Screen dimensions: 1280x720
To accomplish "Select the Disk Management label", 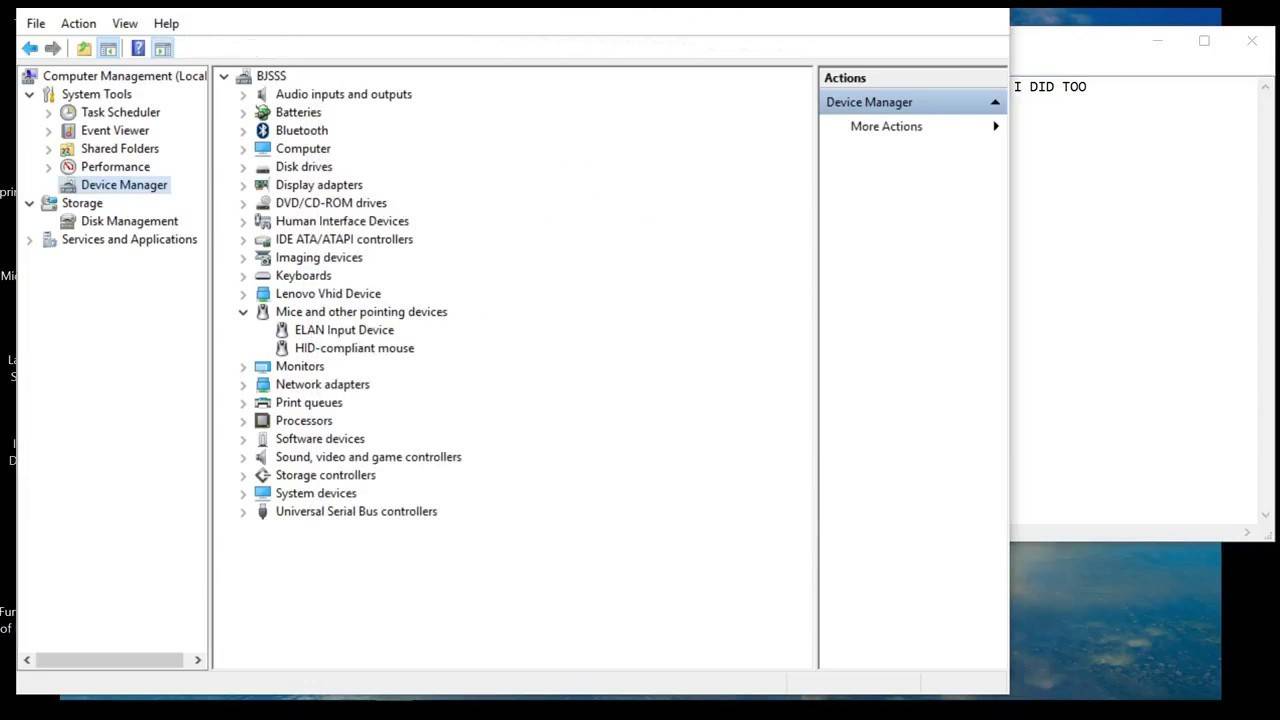I will click(x=129, y=221).
